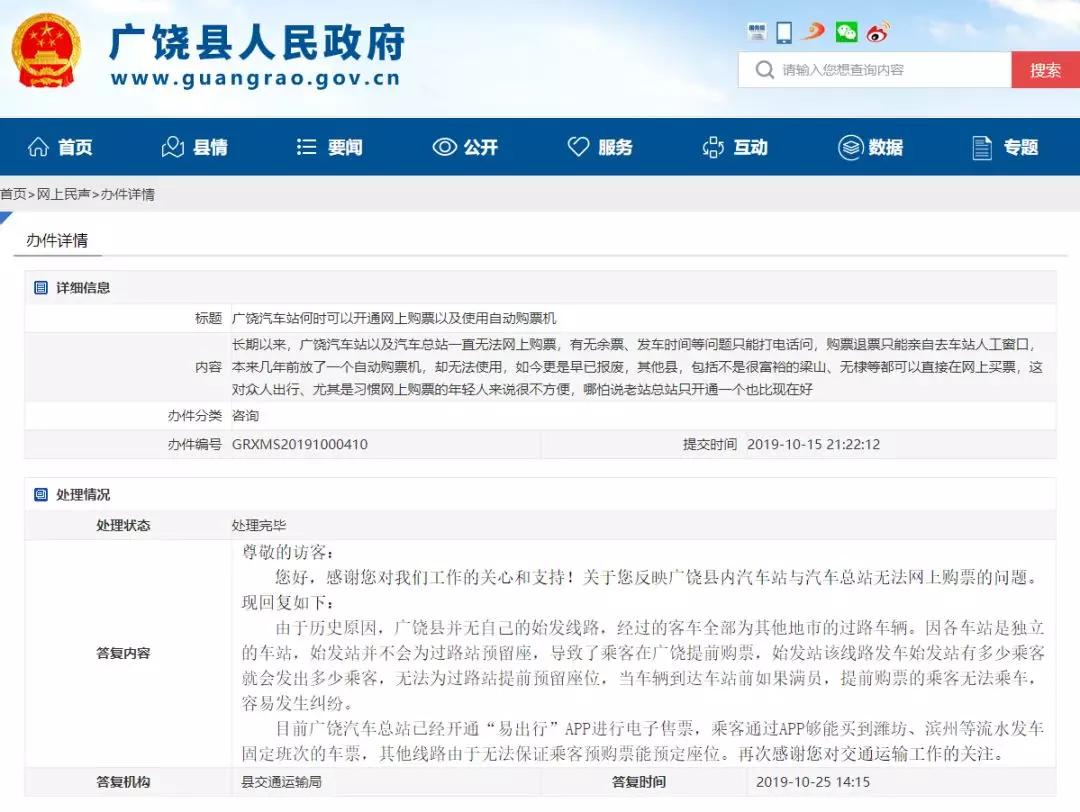The image size is (1080, 812).
Task: Click the 答复机构 field label
Action: point(123,782)
